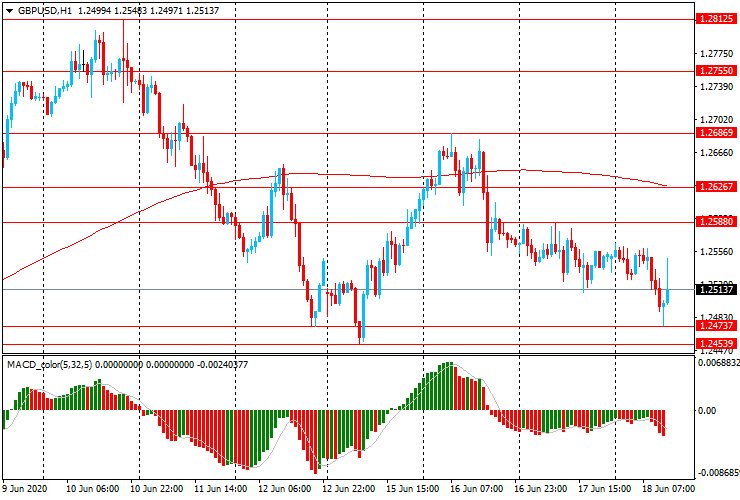Viewport: 740px width, 500px height.
Task: Click the 1.27020 price scale value
Action: coord(716,120)
